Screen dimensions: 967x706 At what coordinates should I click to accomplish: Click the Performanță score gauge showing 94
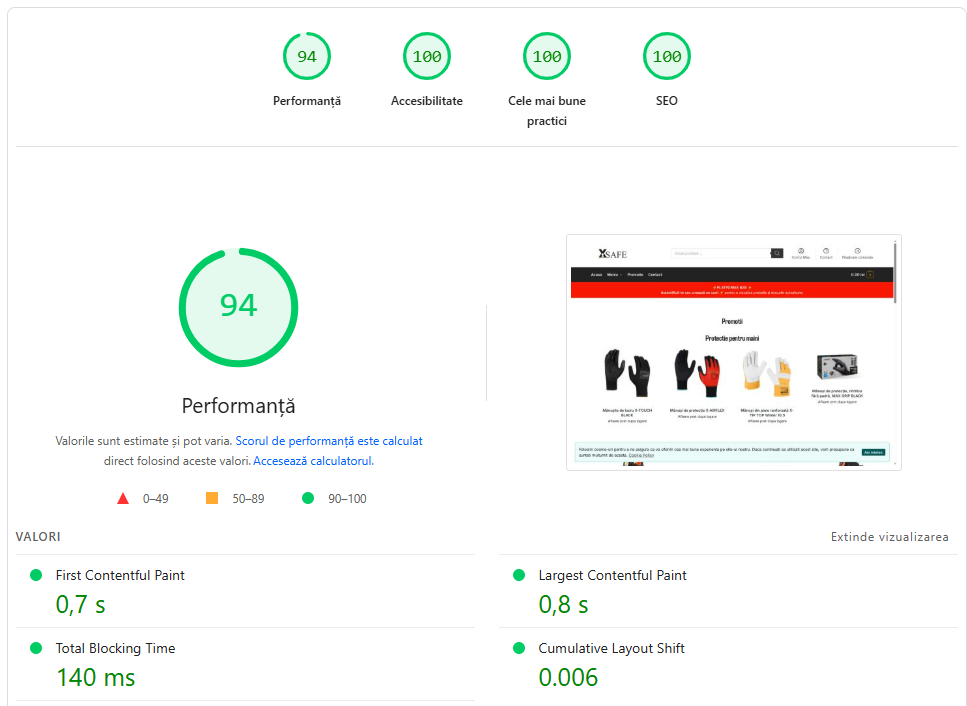pyautogui.click(x=307, y=56)
